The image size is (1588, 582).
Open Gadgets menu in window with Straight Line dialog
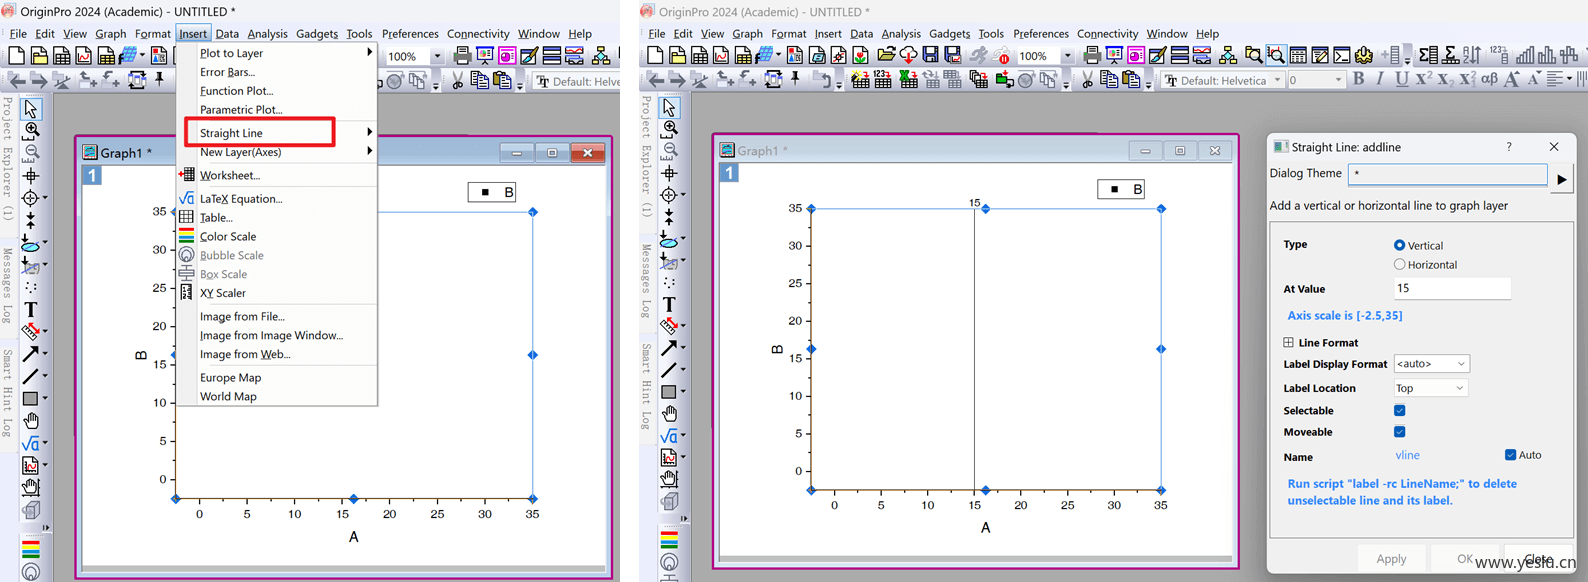pos(949,33)
